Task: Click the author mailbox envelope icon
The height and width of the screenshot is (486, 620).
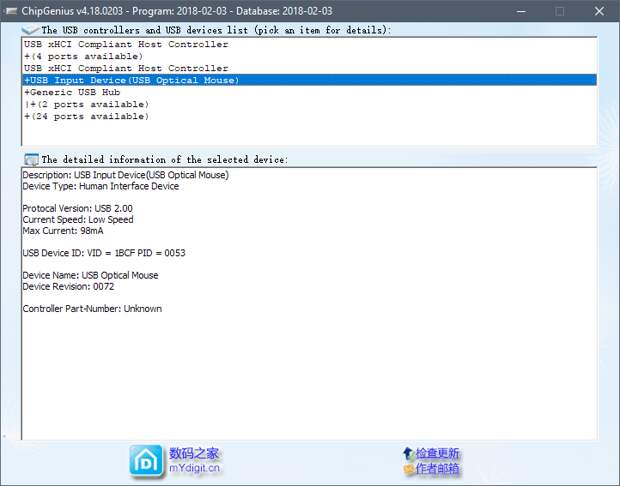Action: (408, 469)
